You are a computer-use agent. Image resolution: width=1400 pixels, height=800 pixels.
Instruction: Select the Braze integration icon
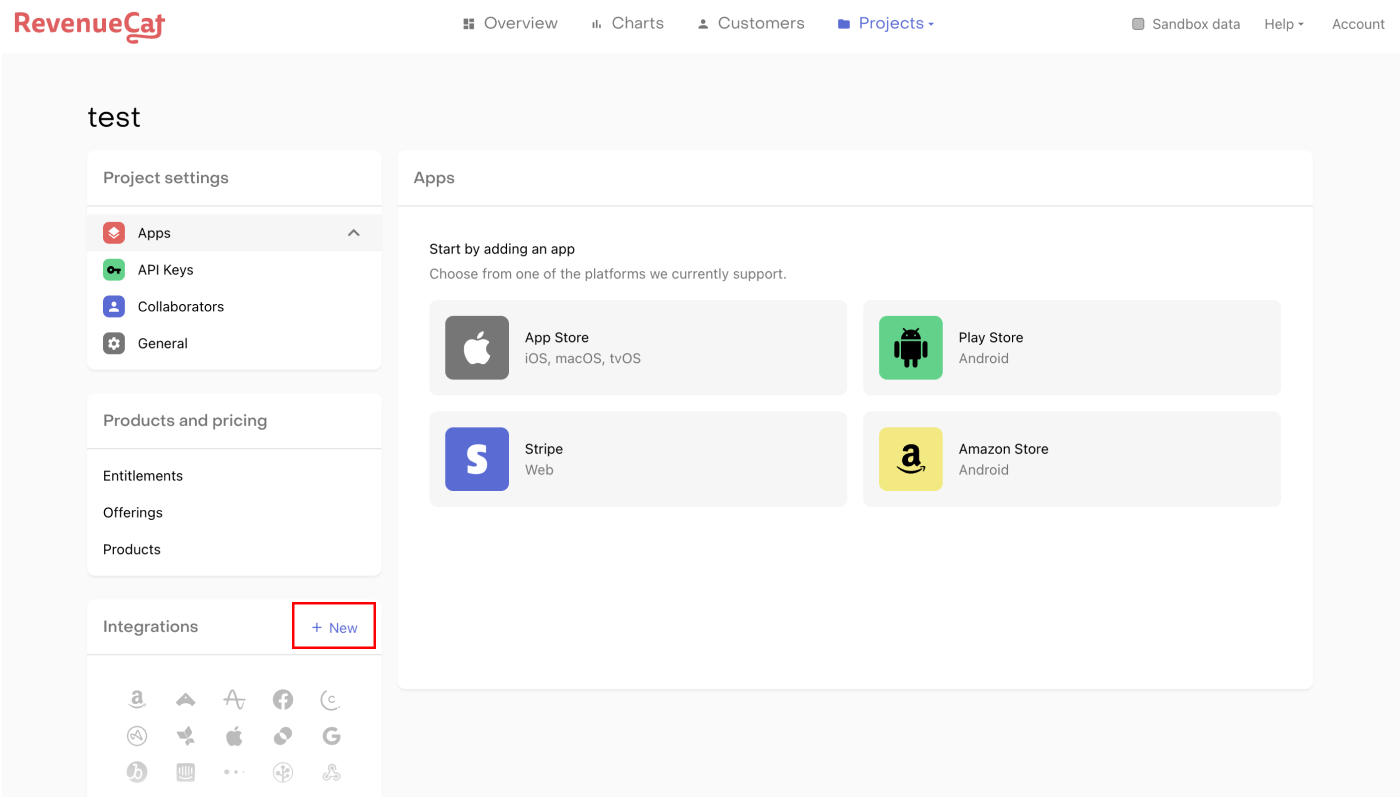(137, 772)
